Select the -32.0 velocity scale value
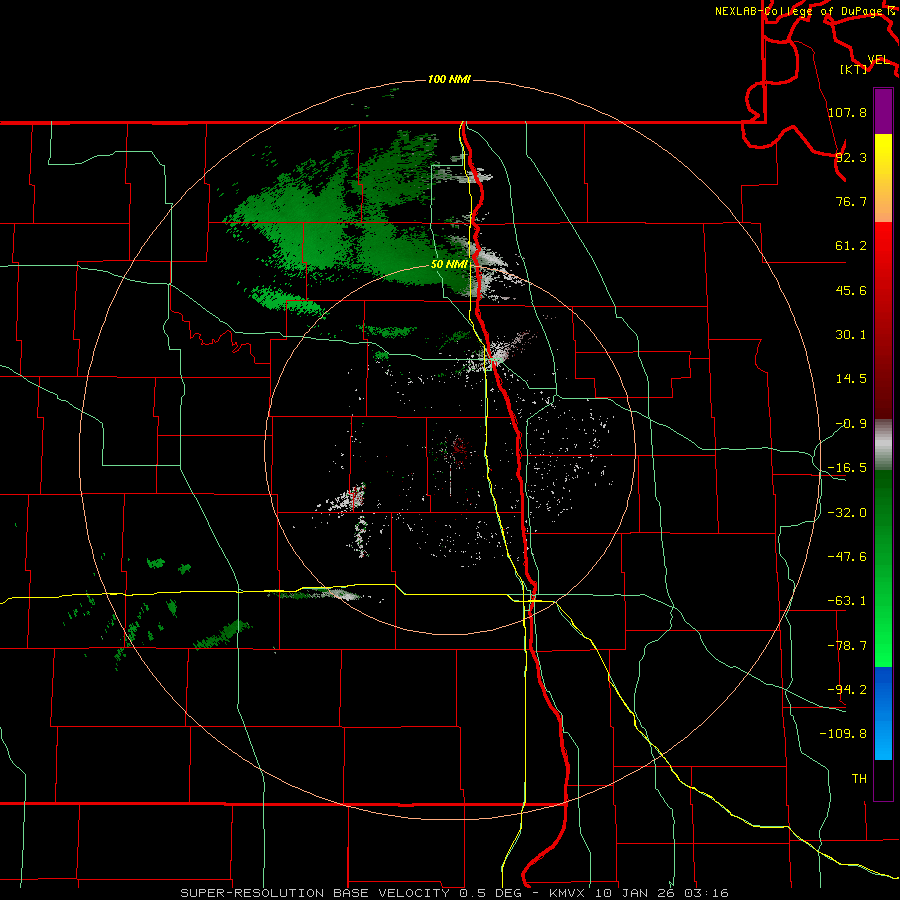This screenshot has height=900, width=900. [847, 513]
